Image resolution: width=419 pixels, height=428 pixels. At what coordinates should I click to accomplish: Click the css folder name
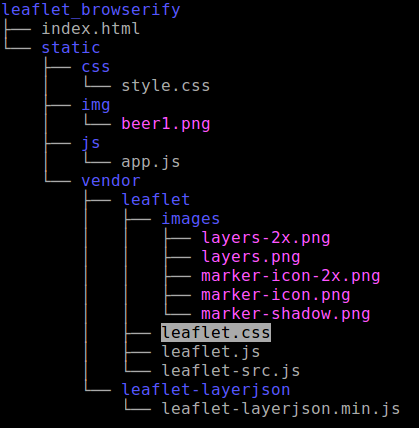96,67
